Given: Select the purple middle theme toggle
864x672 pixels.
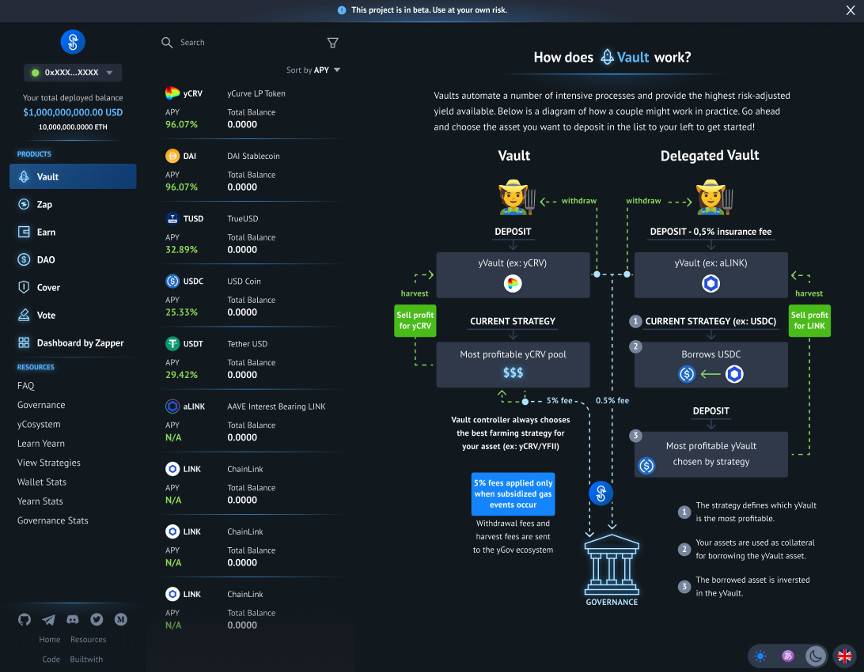Looking at the screenshot, I should click(x=788, y=656).
